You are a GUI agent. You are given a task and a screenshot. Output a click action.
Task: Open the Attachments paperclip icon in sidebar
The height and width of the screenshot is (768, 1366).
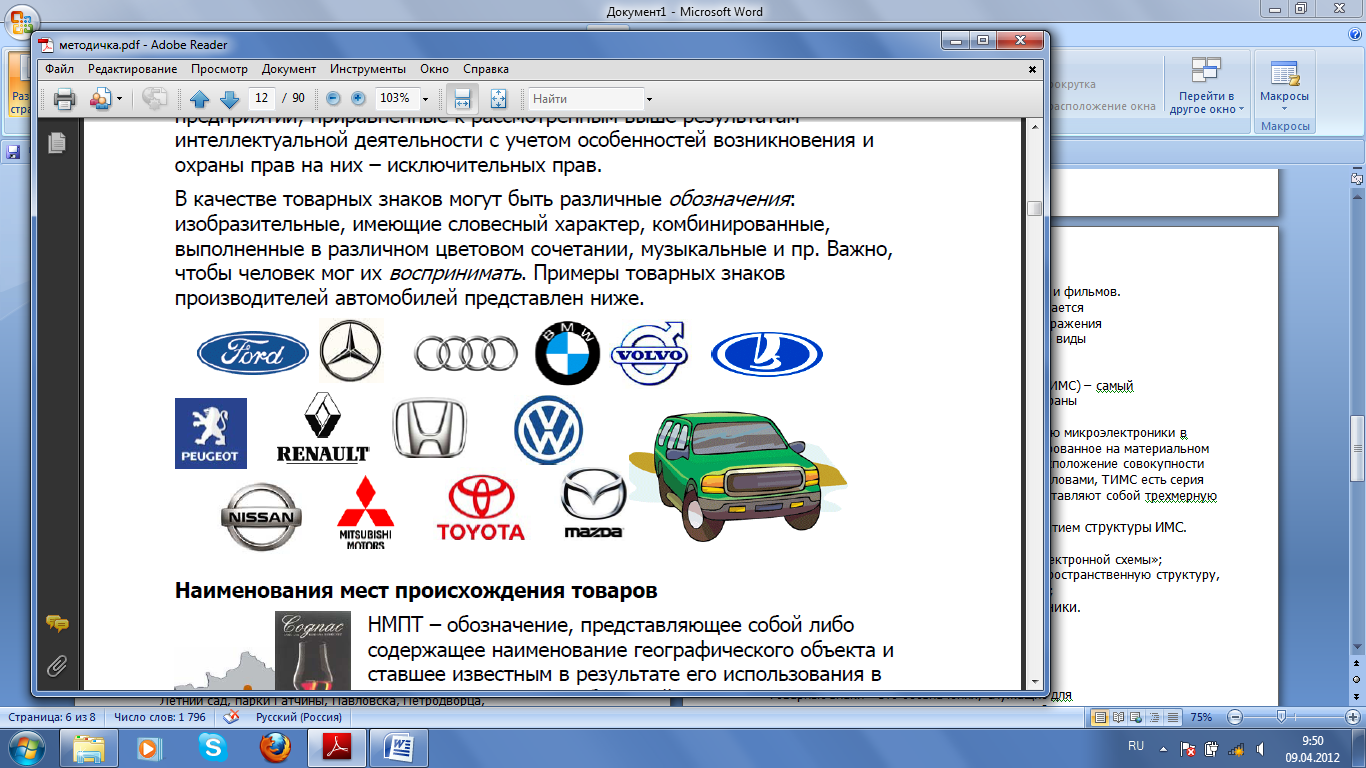pos(57,664)
